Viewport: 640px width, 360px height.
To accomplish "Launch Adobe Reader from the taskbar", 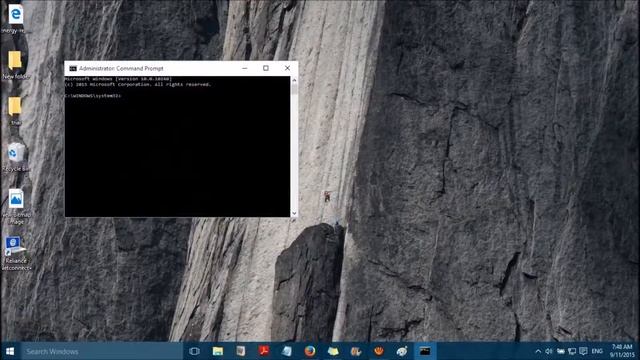I will [x=264, y=351].
